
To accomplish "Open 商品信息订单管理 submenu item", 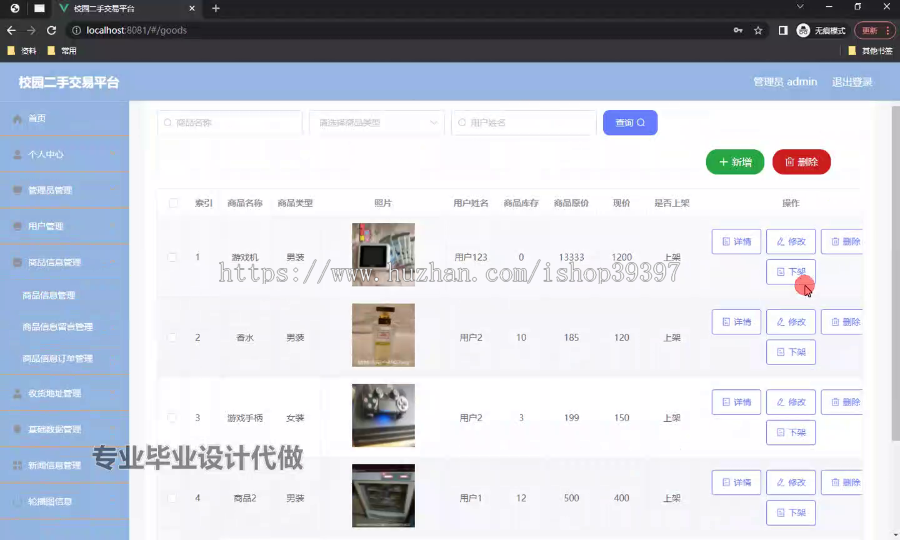I will [57, 359].
